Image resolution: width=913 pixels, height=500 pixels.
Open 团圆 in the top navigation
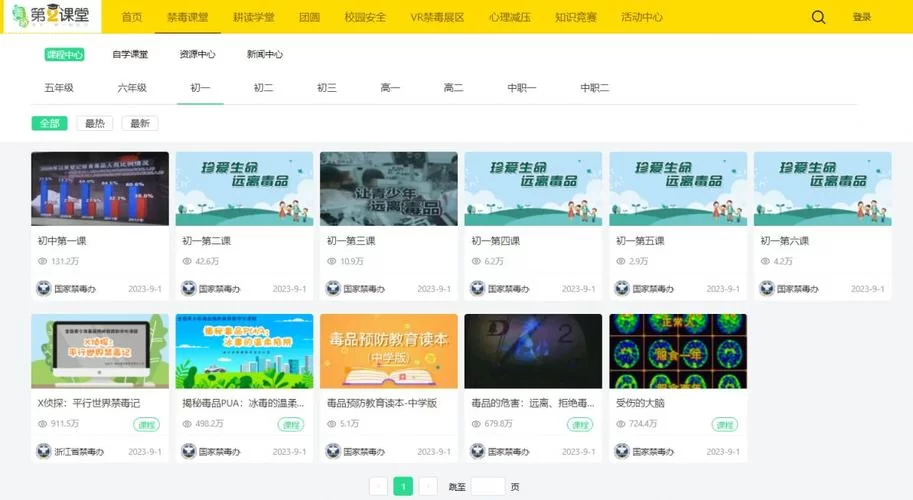coord(309,17)
